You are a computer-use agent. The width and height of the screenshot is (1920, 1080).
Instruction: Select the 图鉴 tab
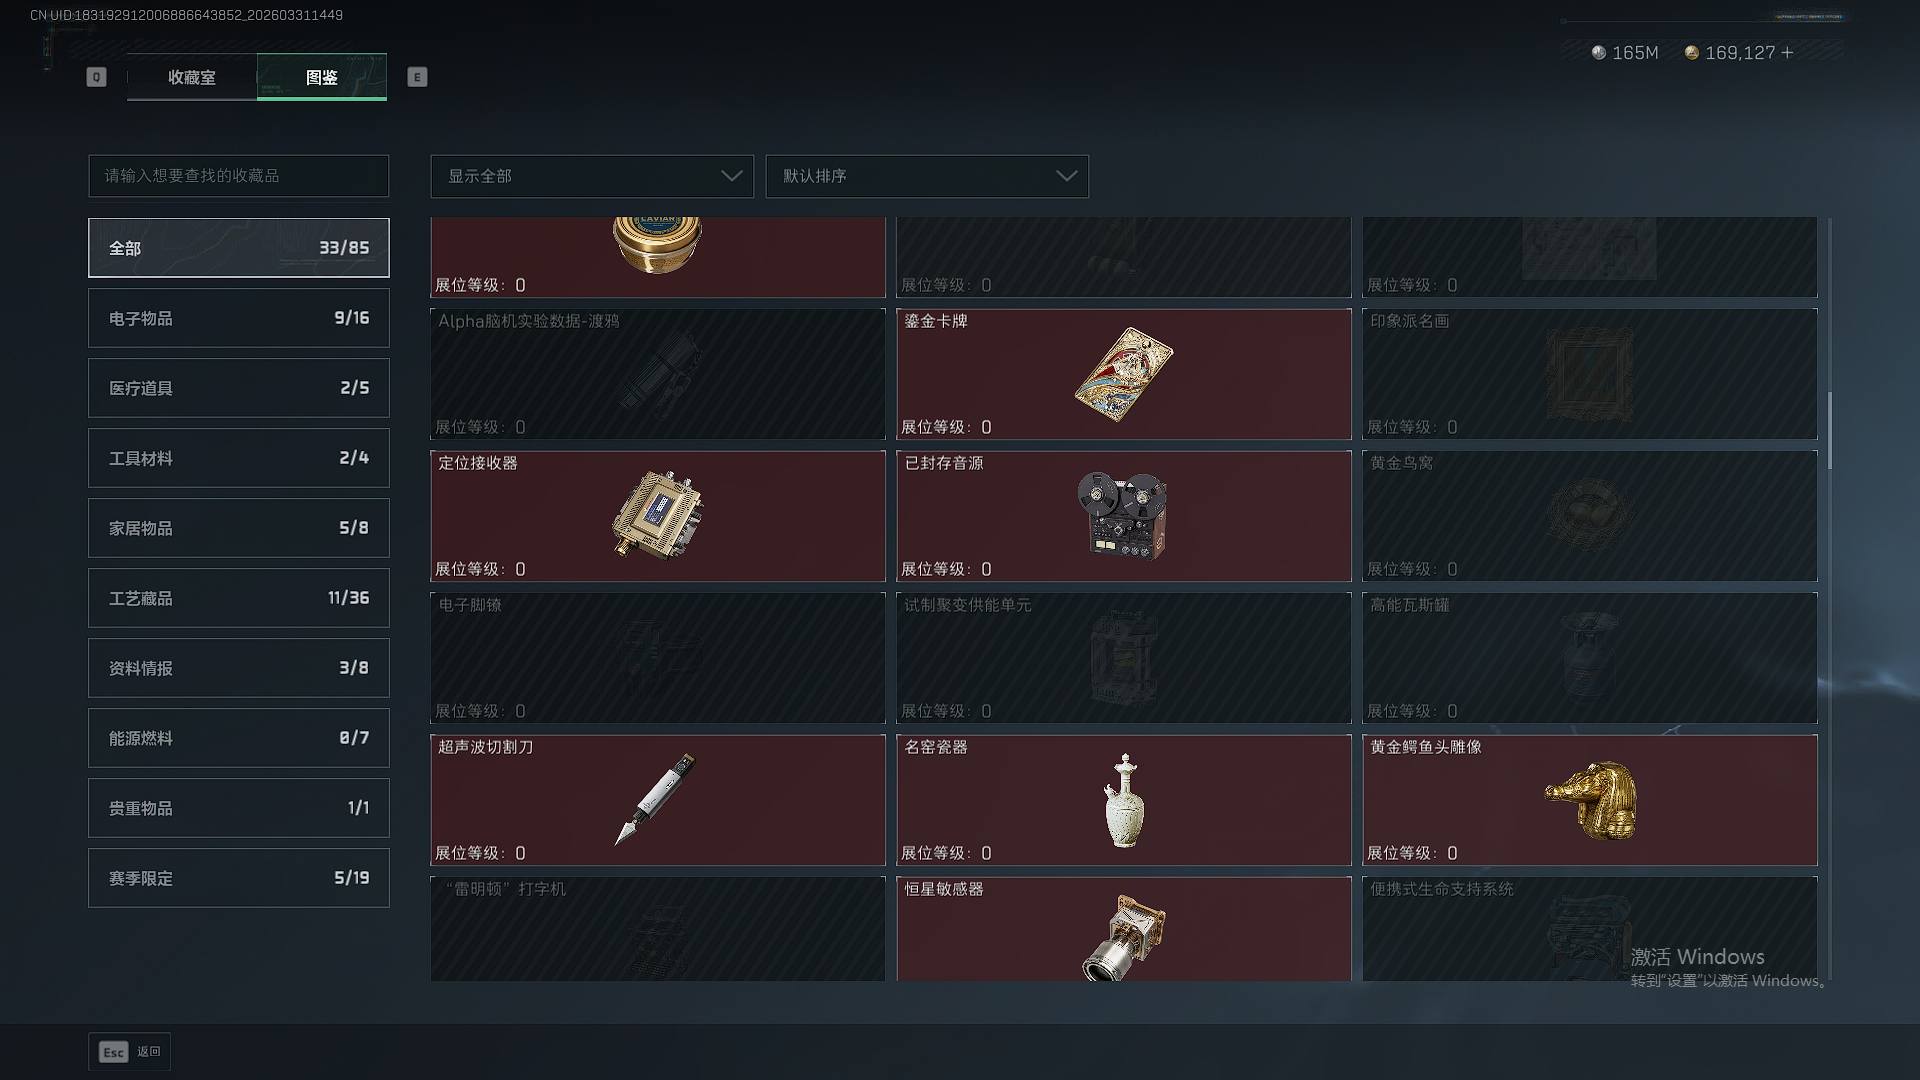(322, 77)
